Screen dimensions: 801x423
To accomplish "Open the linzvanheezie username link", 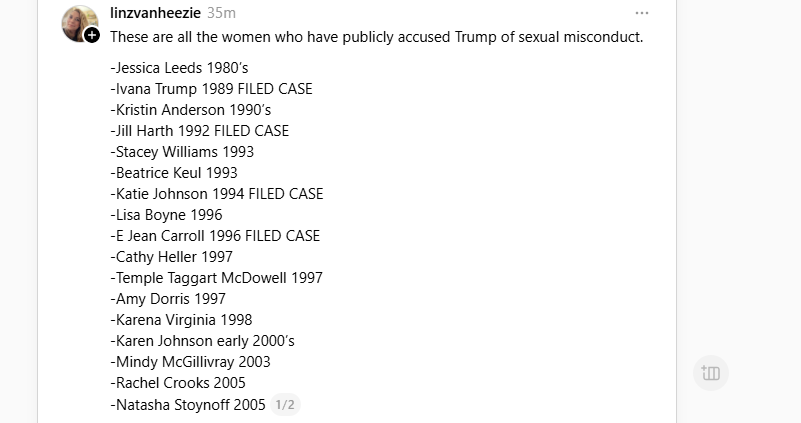I will (155, 13).
